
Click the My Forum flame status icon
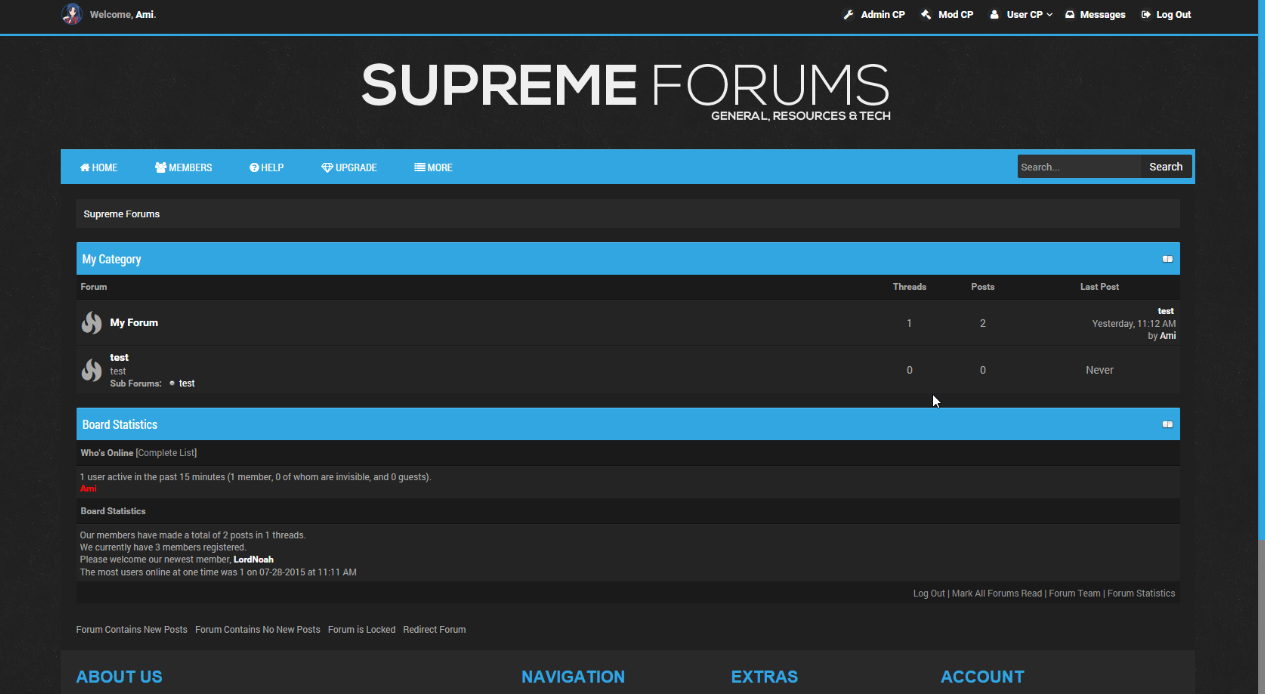coord(92,323)
